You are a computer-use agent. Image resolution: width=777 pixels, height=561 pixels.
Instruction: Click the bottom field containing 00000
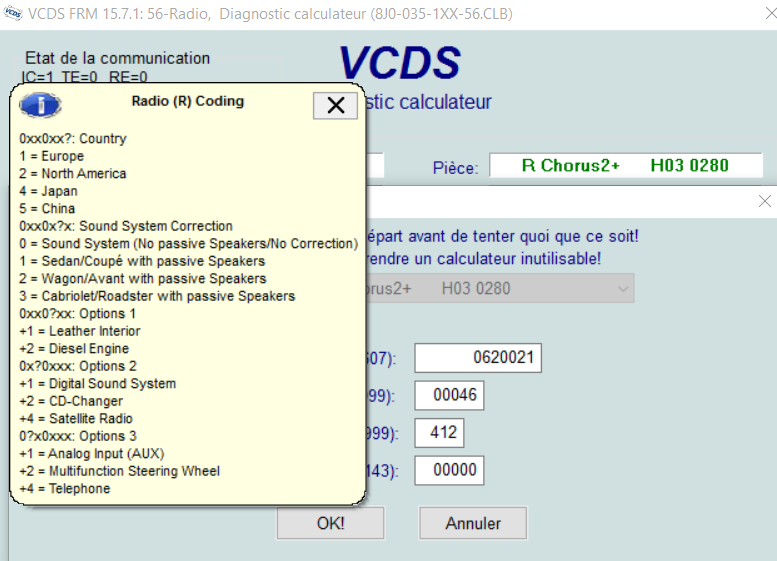[x=449, y=470]
